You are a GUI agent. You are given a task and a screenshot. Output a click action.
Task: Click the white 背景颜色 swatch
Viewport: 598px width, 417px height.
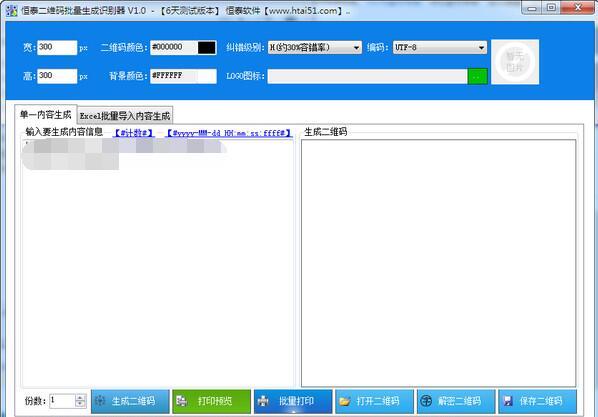207,76
